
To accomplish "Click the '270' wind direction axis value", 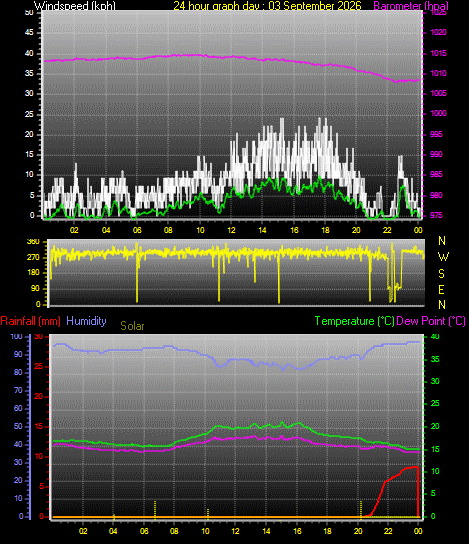I will pyautogui.click(x=33, y=258).
